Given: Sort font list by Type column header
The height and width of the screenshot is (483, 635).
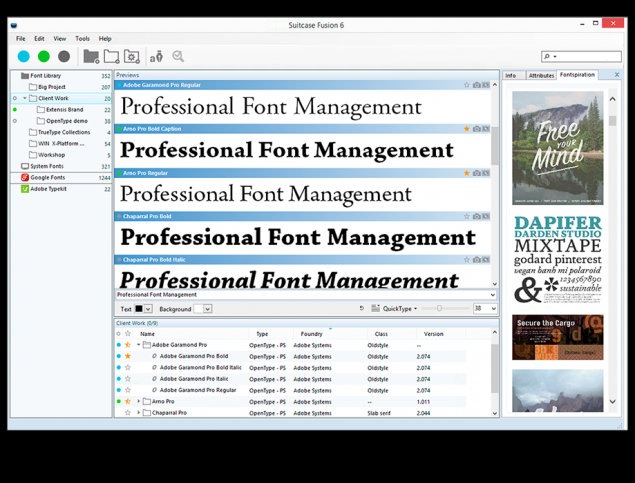Looking at the screenshot, I should pyautogui.click(x=262, y=334).
